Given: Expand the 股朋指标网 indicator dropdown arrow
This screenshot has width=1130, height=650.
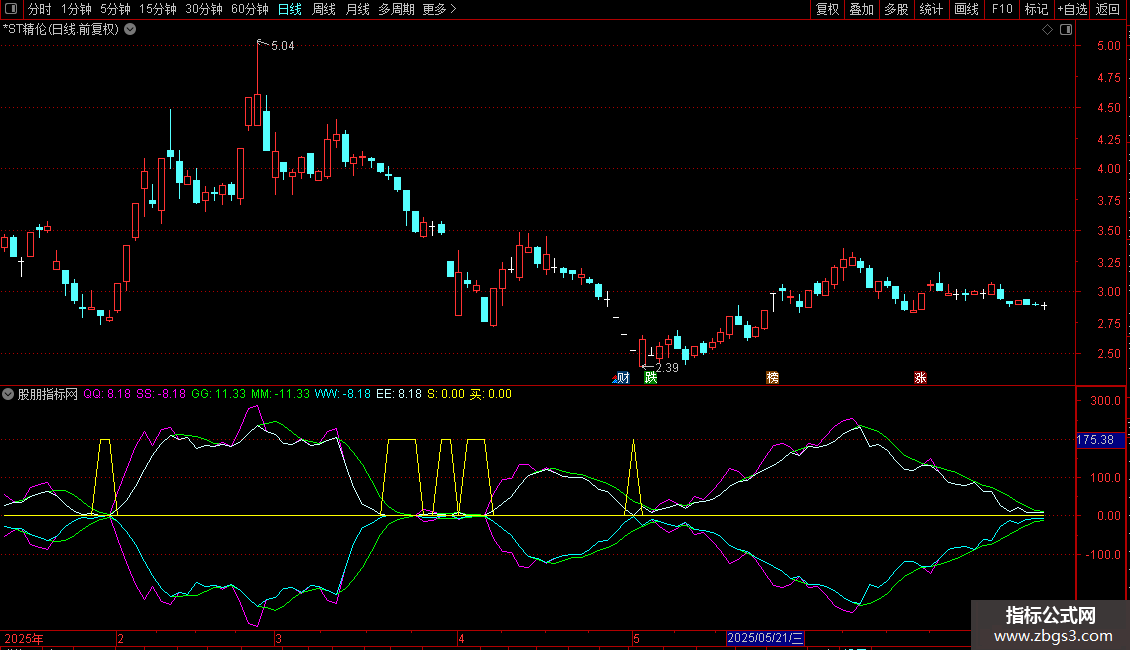Looking at the screenshot, I should point(9,394).
